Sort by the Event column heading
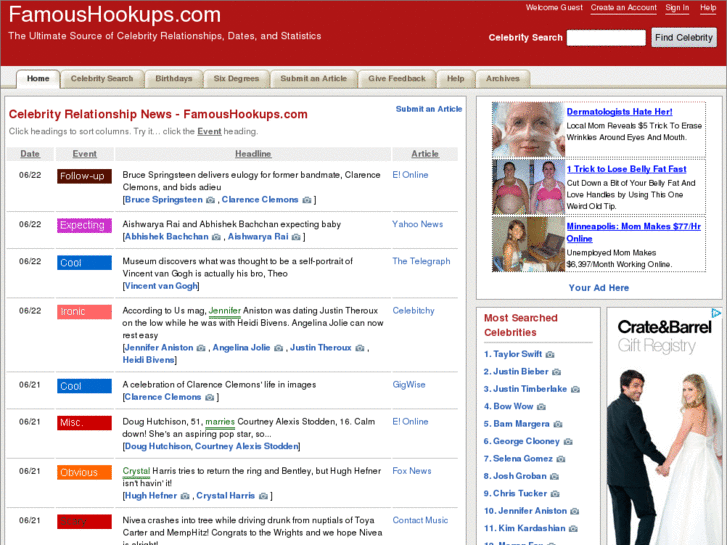The height and width of the screenshot is (545, 727). click(x=84, y=154)
